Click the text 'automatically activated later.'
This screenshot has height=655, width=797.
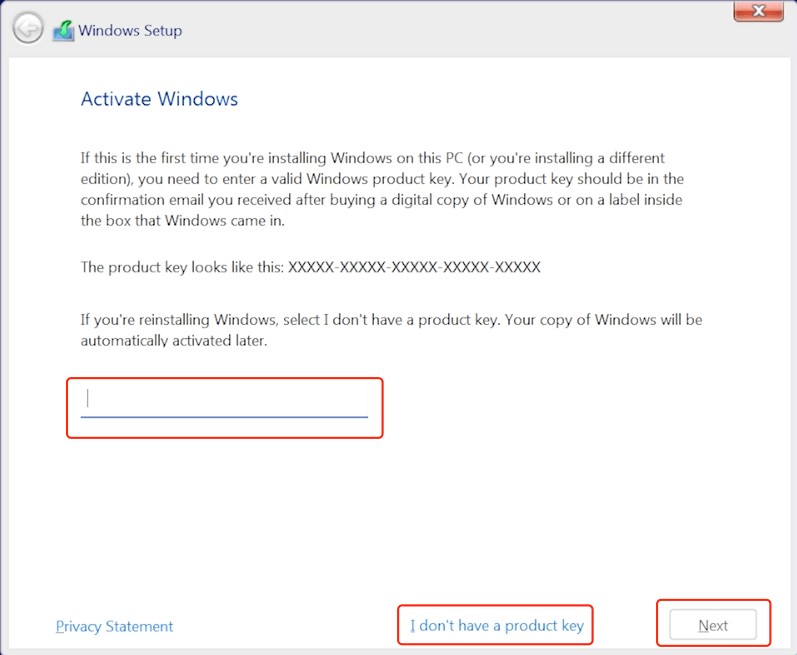tap(174, 340)
